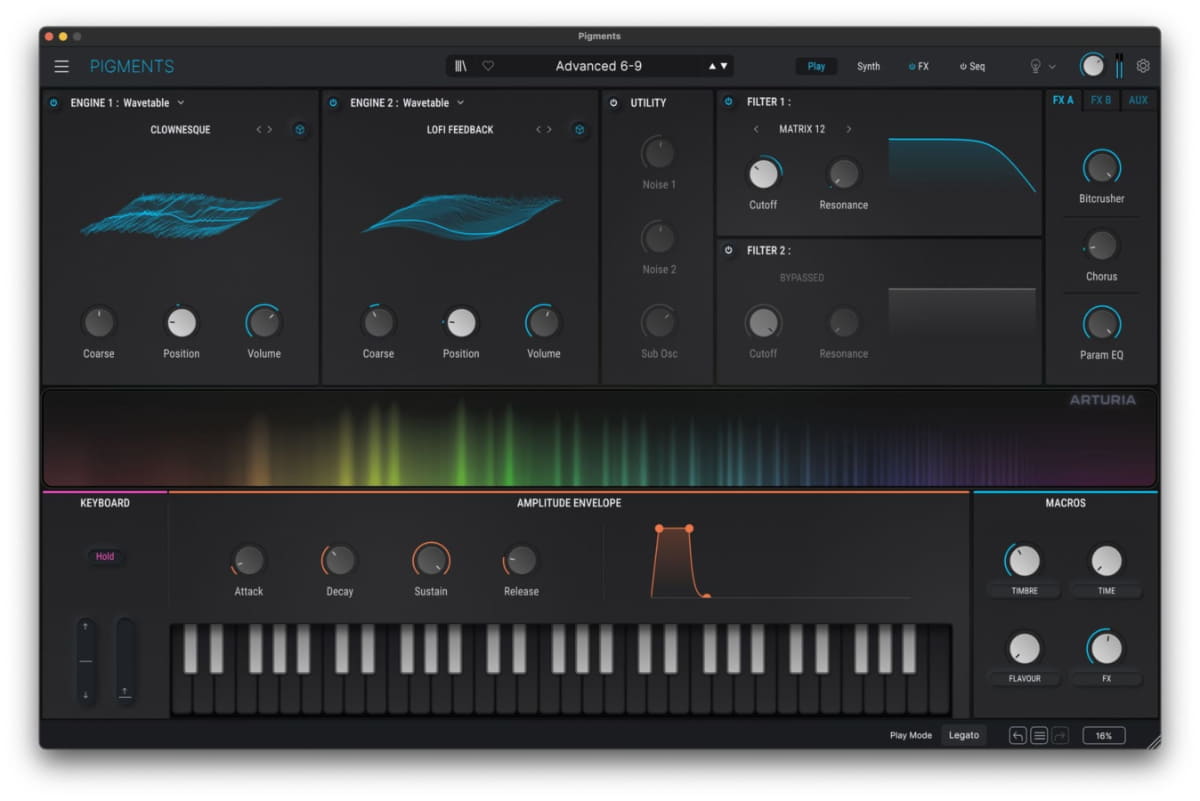Image resolution: width=1200 pixels, height=801 pixels.
Task: Toggle the Utility engine power button
Action: click(x=614, y=102)
